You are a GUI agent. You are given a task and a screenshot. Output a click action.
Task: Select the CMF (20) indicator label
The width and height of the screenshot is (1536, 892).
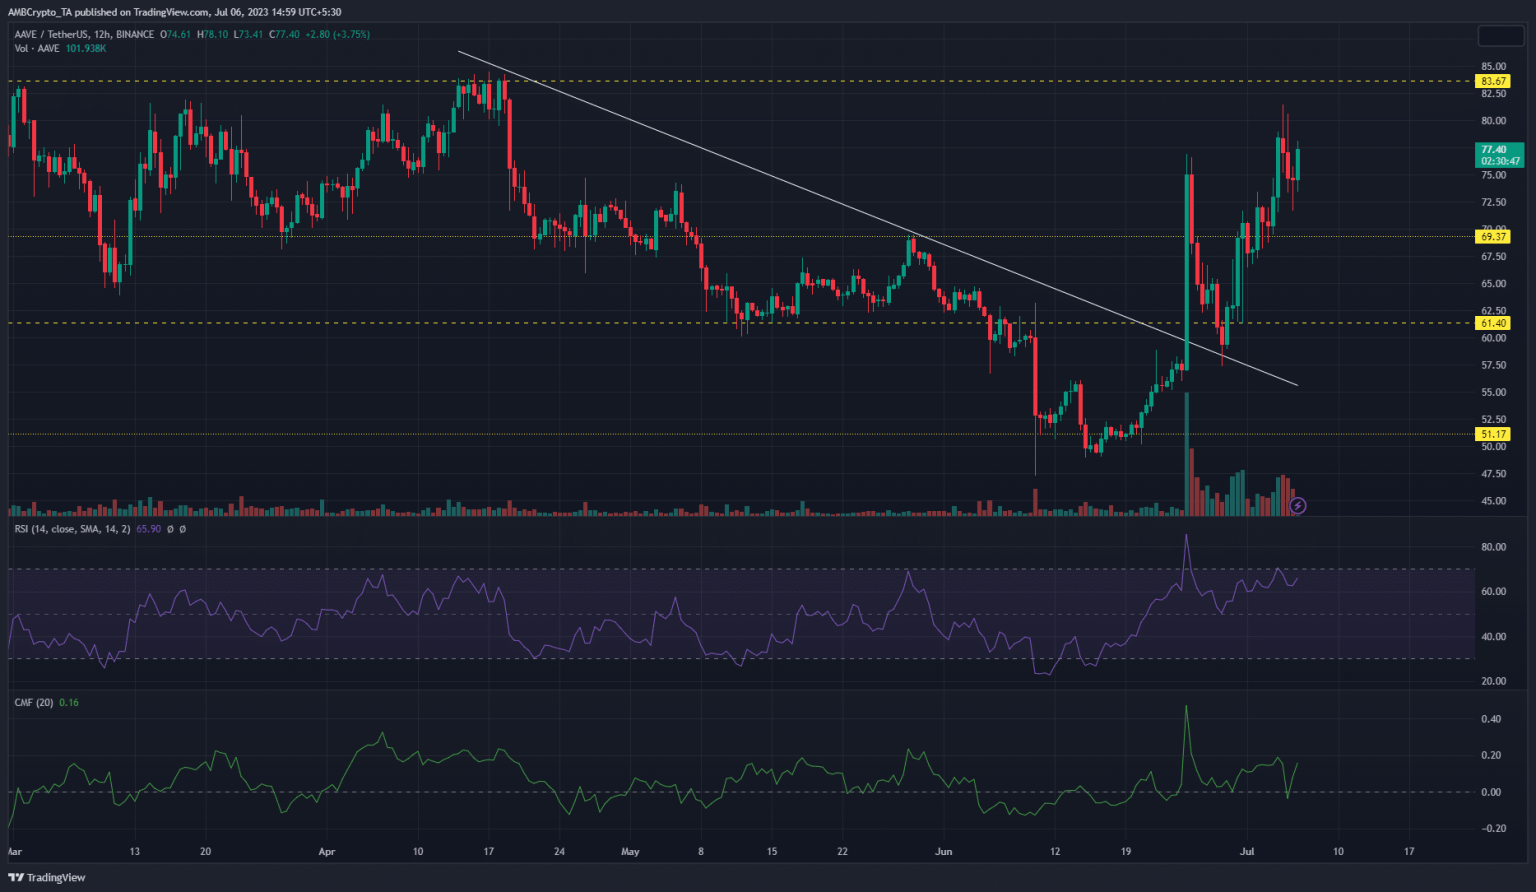(31, 702)
